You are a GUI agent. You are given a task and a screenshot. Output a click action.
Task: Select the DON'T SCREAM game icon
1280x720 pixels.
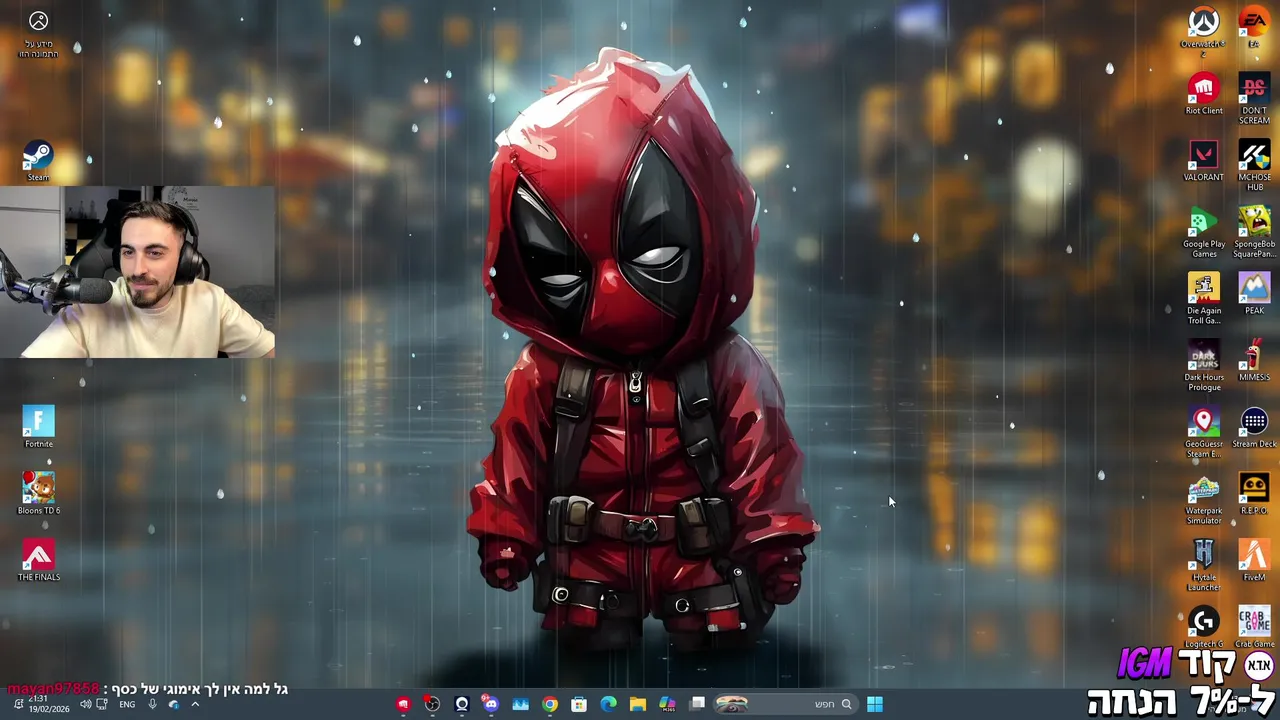(1254, 99)
